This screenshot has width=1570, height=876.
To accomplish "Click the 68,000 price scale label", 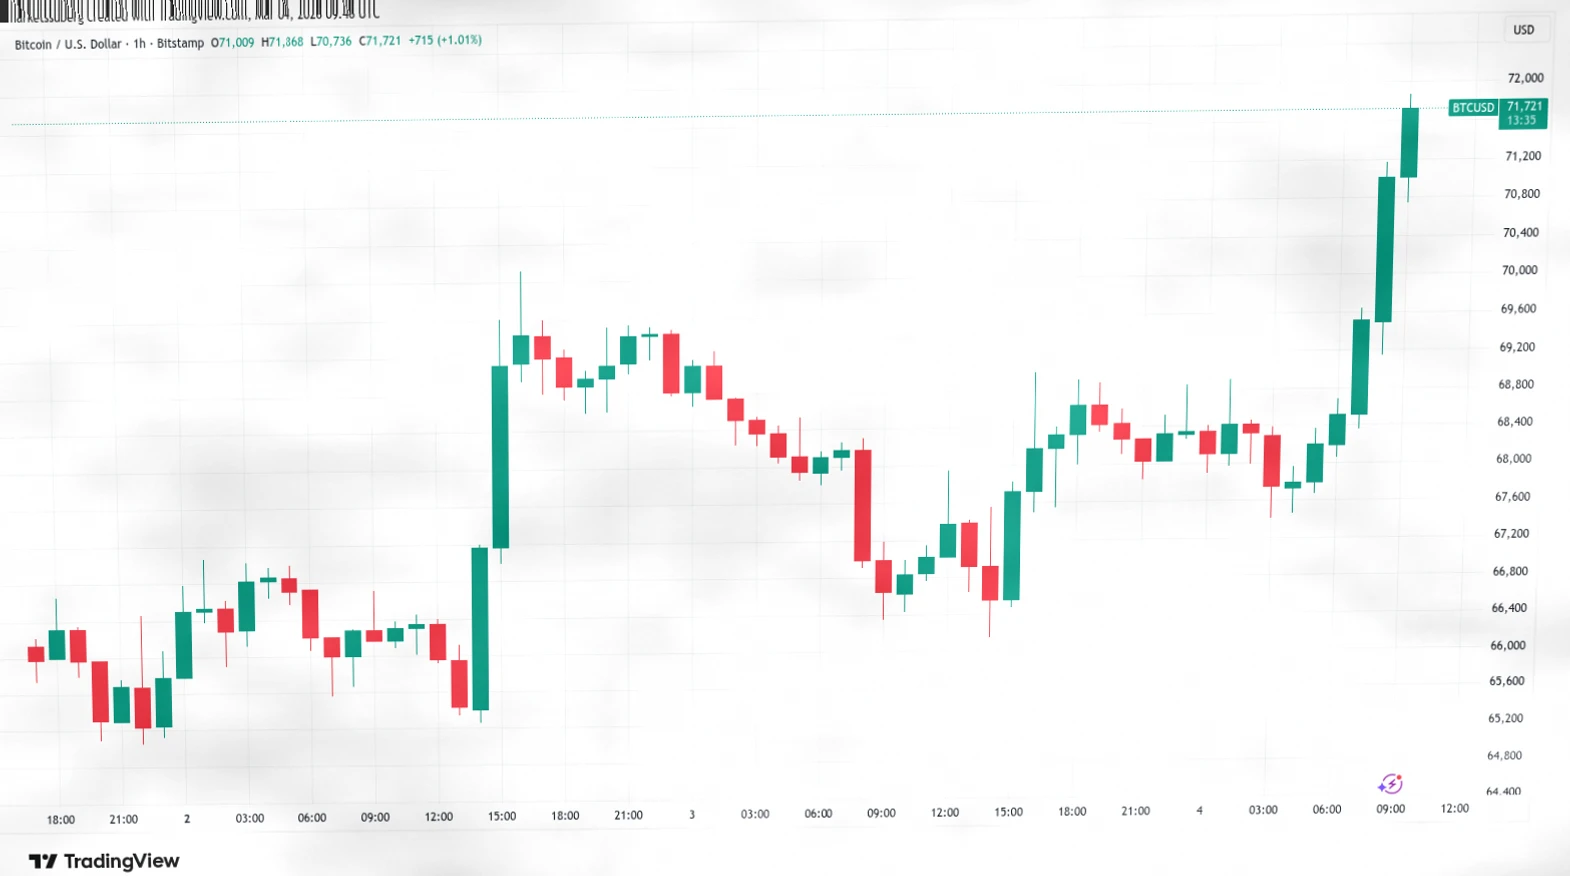I will tap(1513, 459).
